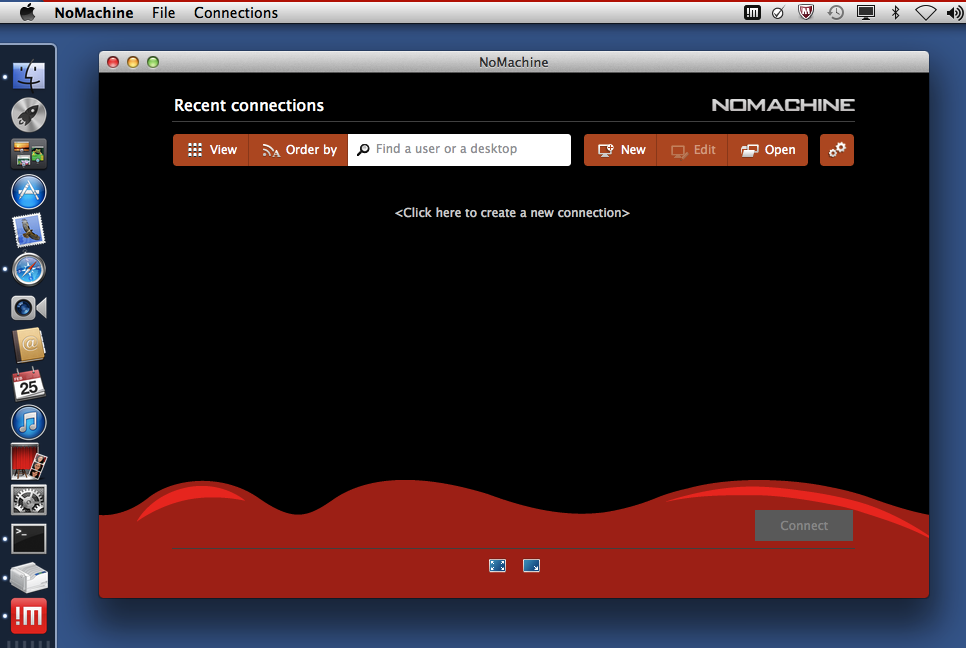
Task: Click the Recent connections heading
Action: pos(249,105)
